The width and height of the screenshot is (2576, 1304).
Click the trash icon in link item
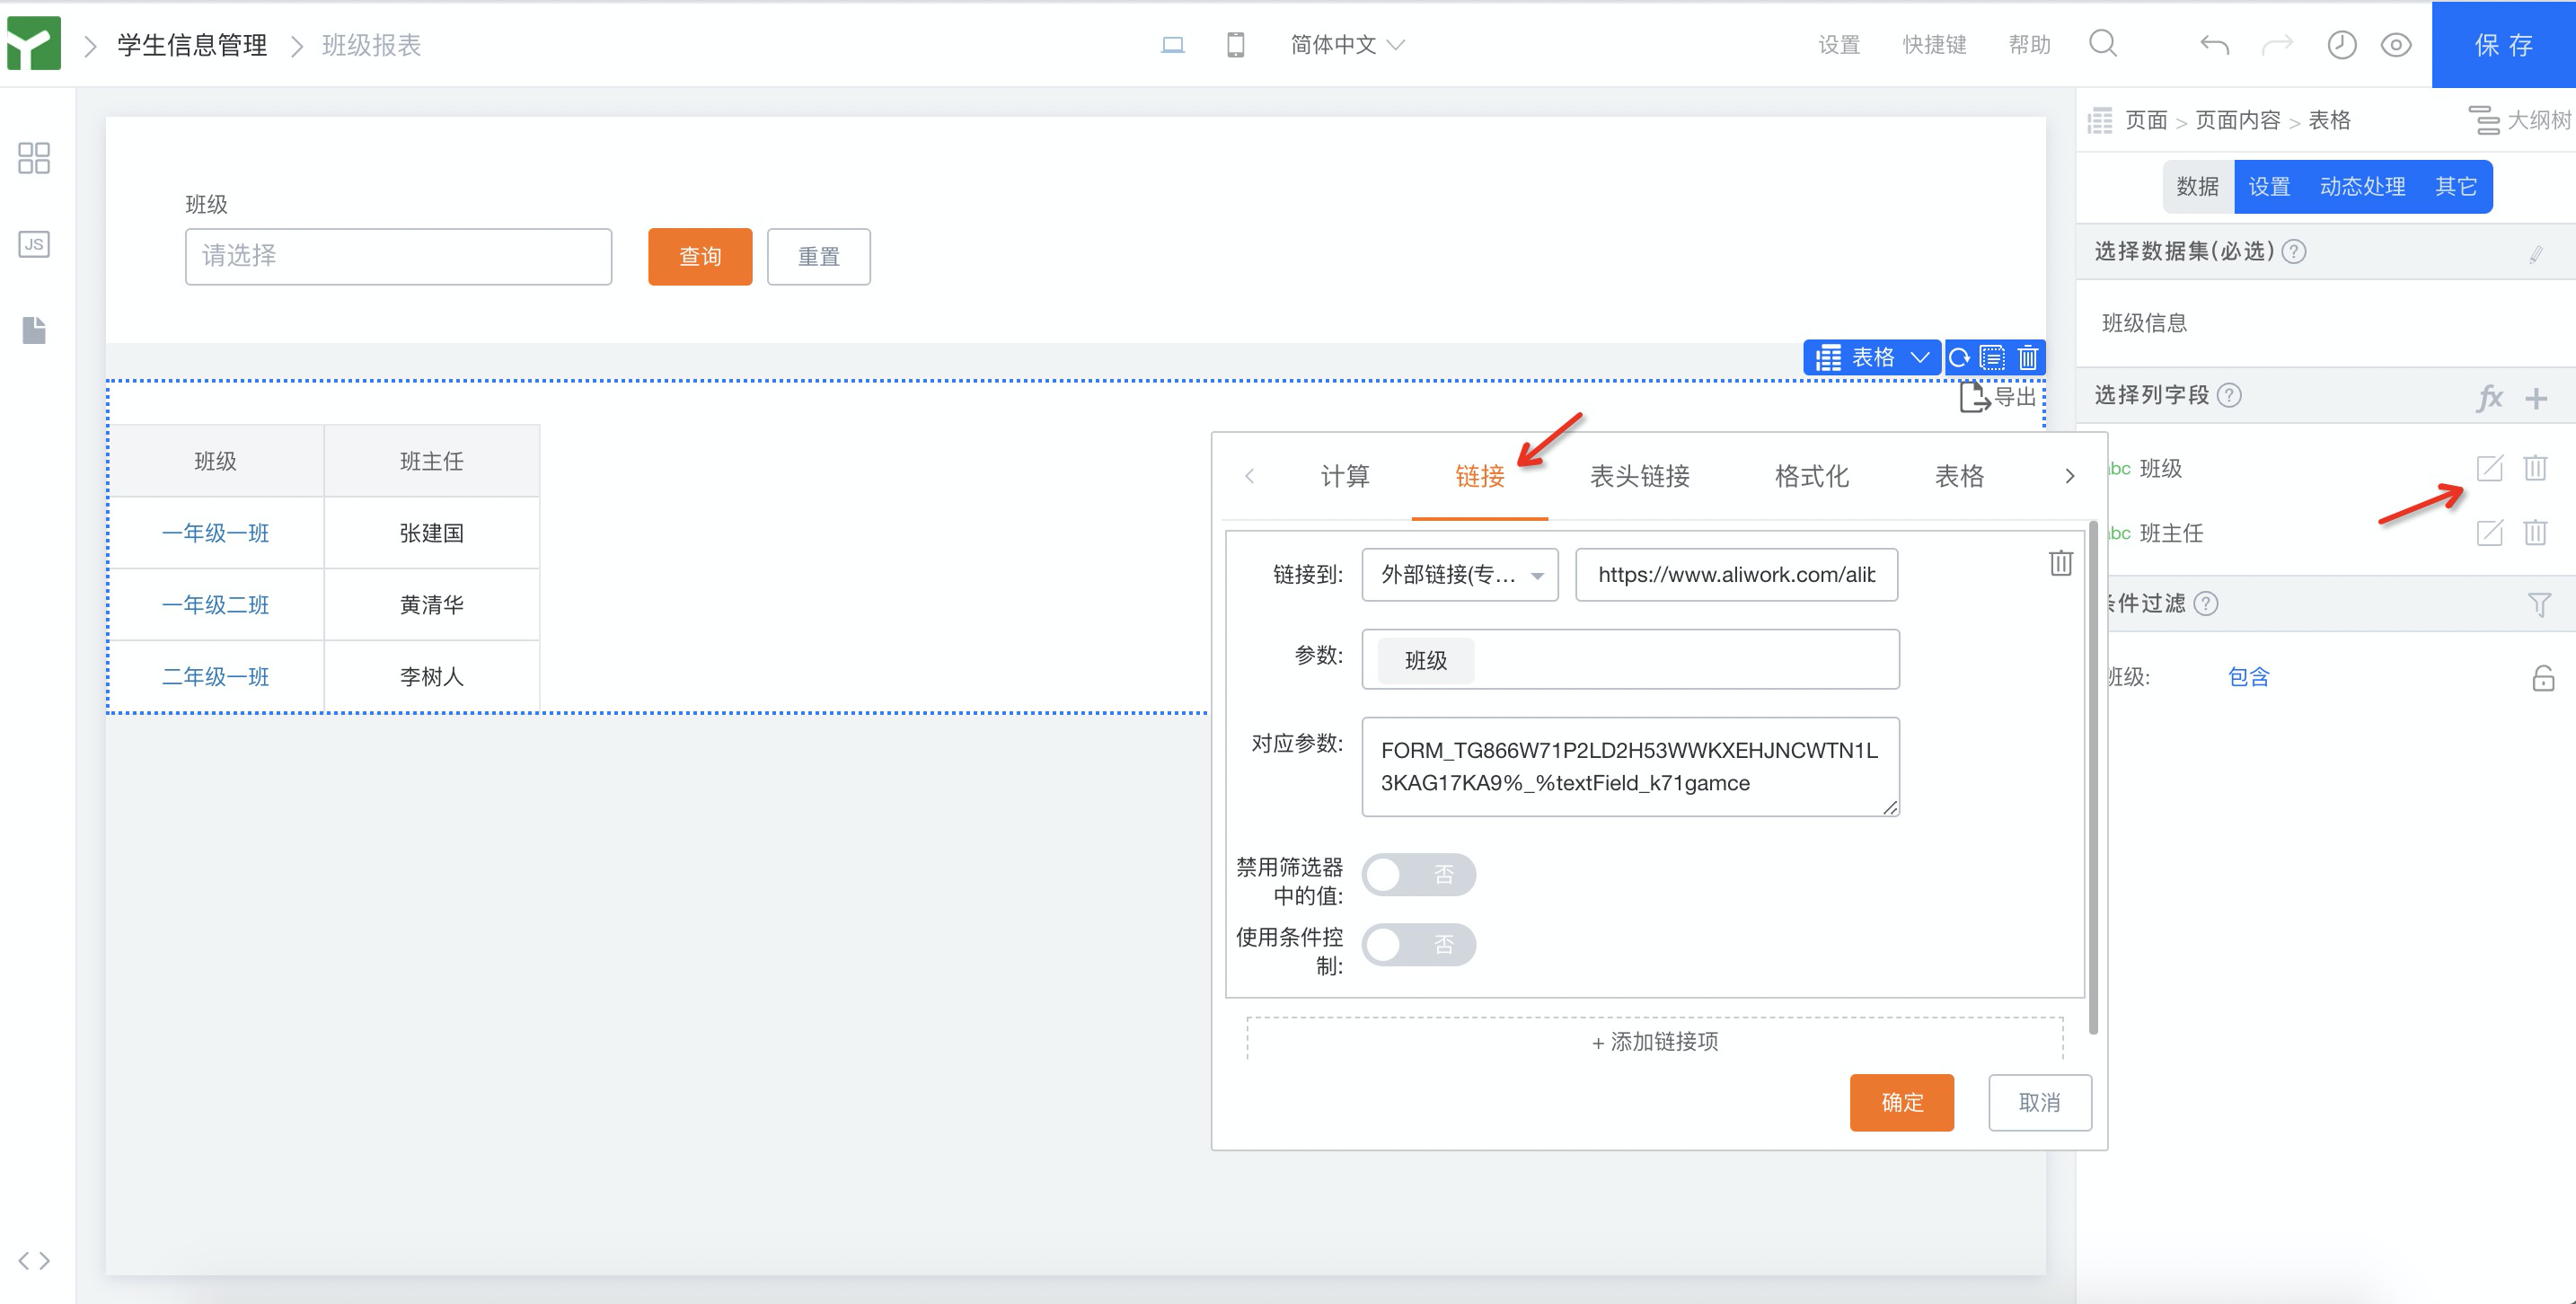[2060, 563]
